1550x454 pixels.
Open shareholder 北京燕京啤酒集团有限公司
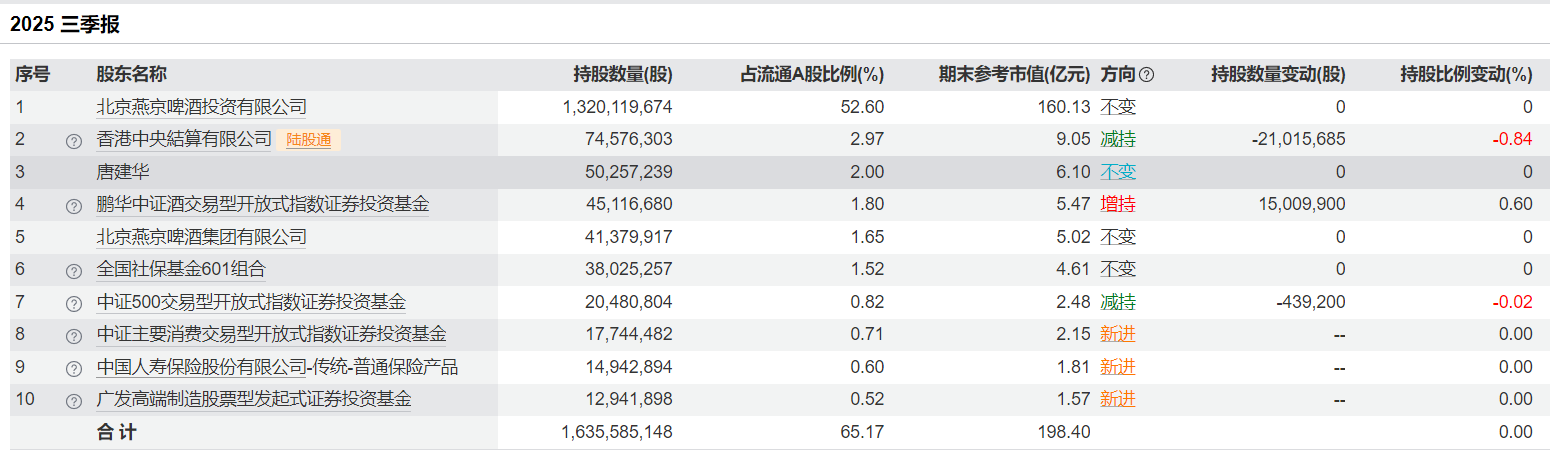[201, 237]
